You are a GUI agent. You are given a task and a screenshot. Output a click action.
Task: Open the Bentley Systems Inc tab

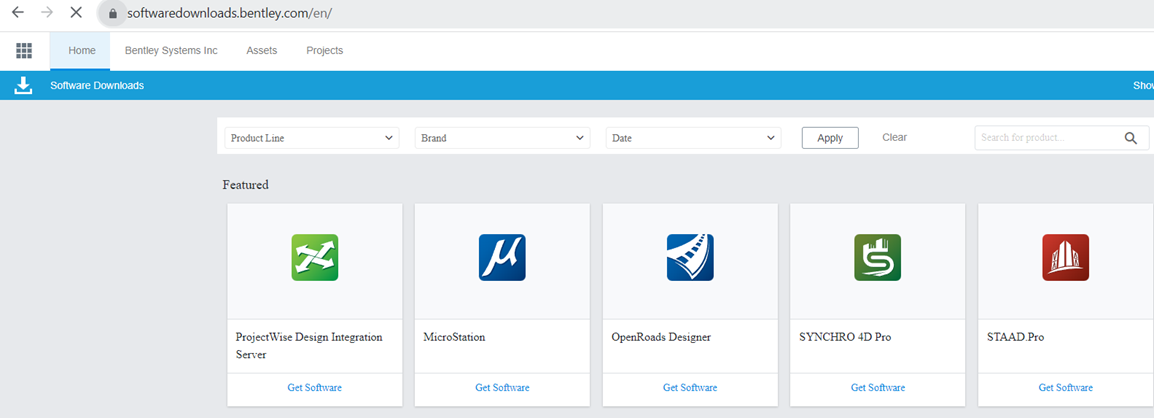171,51
